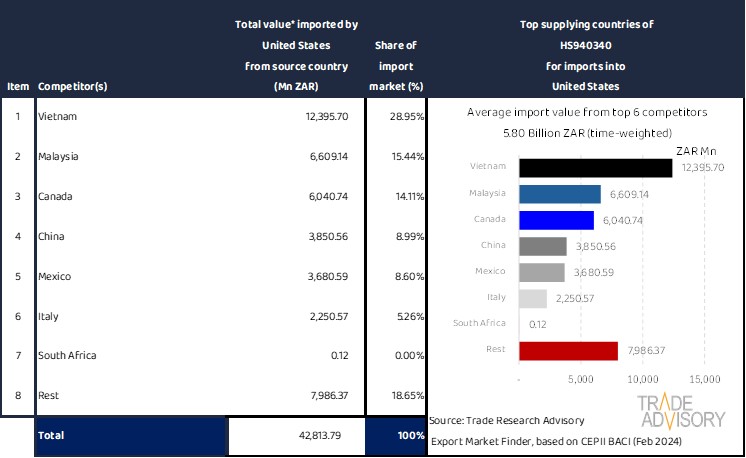746x458 pixels.
Task: Click the bright blue Canada bar
Action: point(557,220)
